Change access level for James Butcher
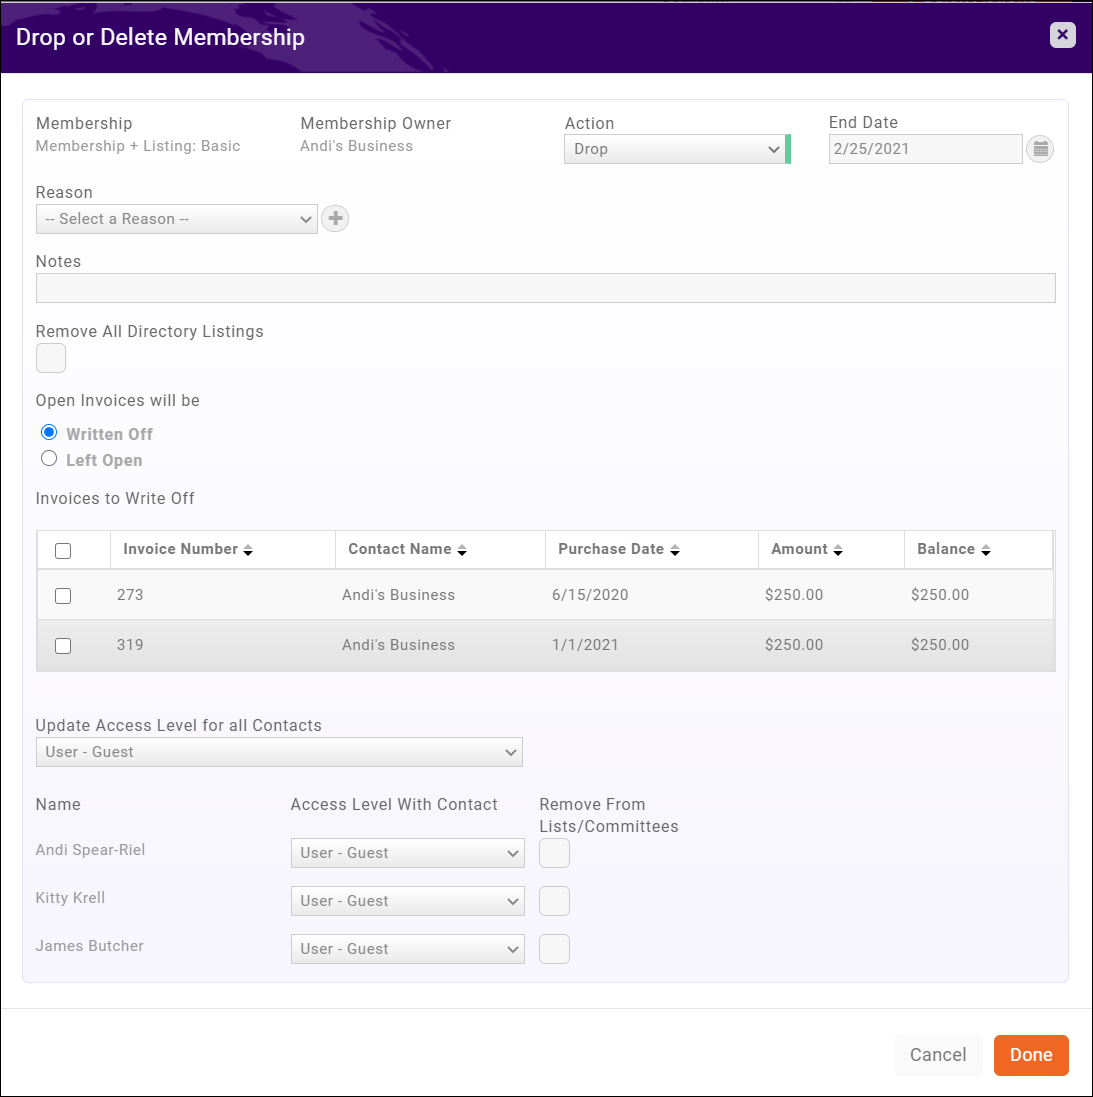The width and height of the screenshot is (1093, 1097). (407, 948)
